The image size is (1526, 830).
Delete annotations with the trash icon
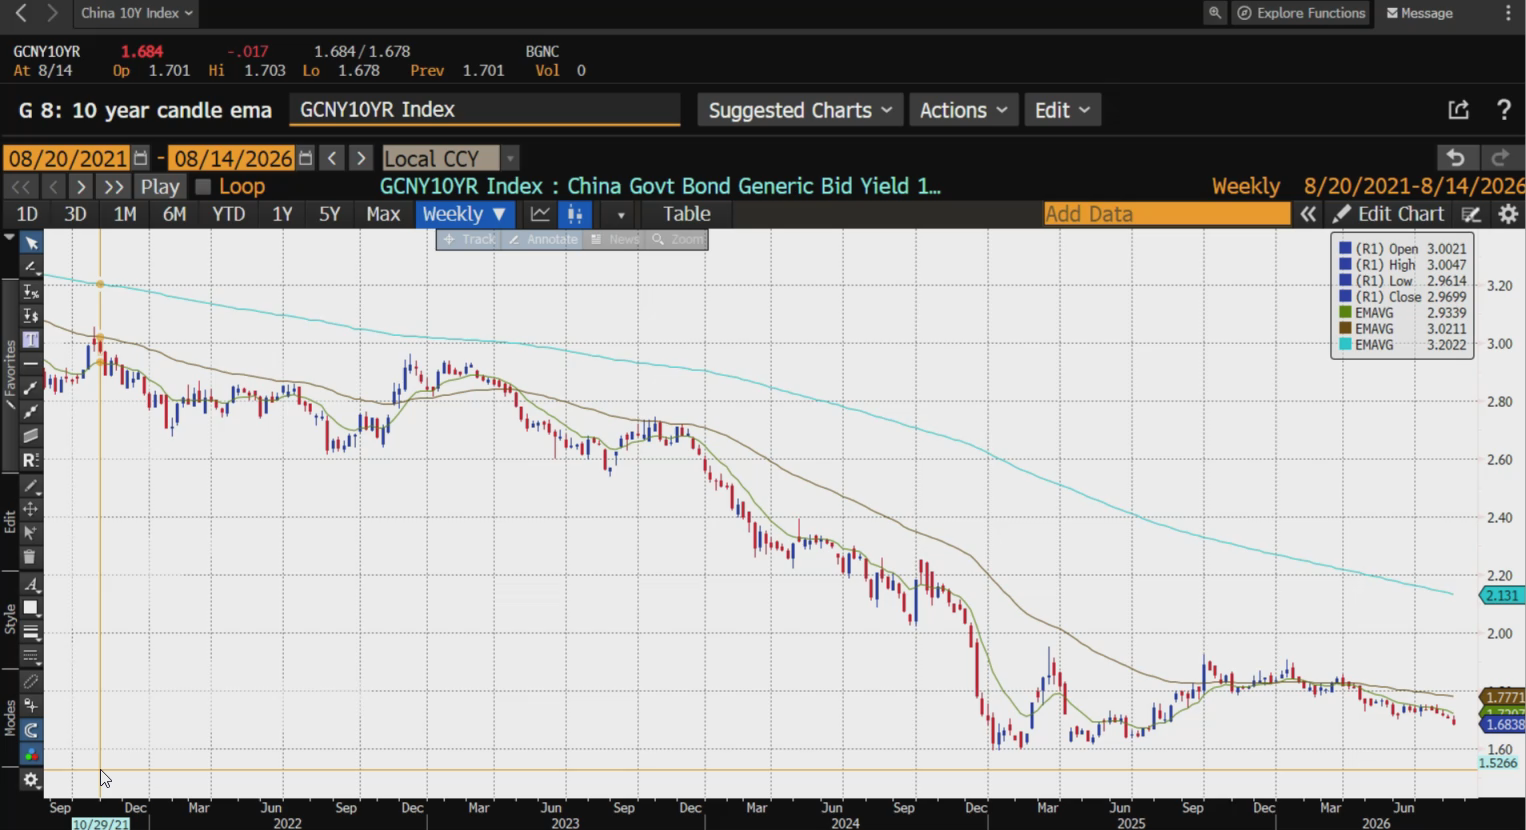(31, 557)
